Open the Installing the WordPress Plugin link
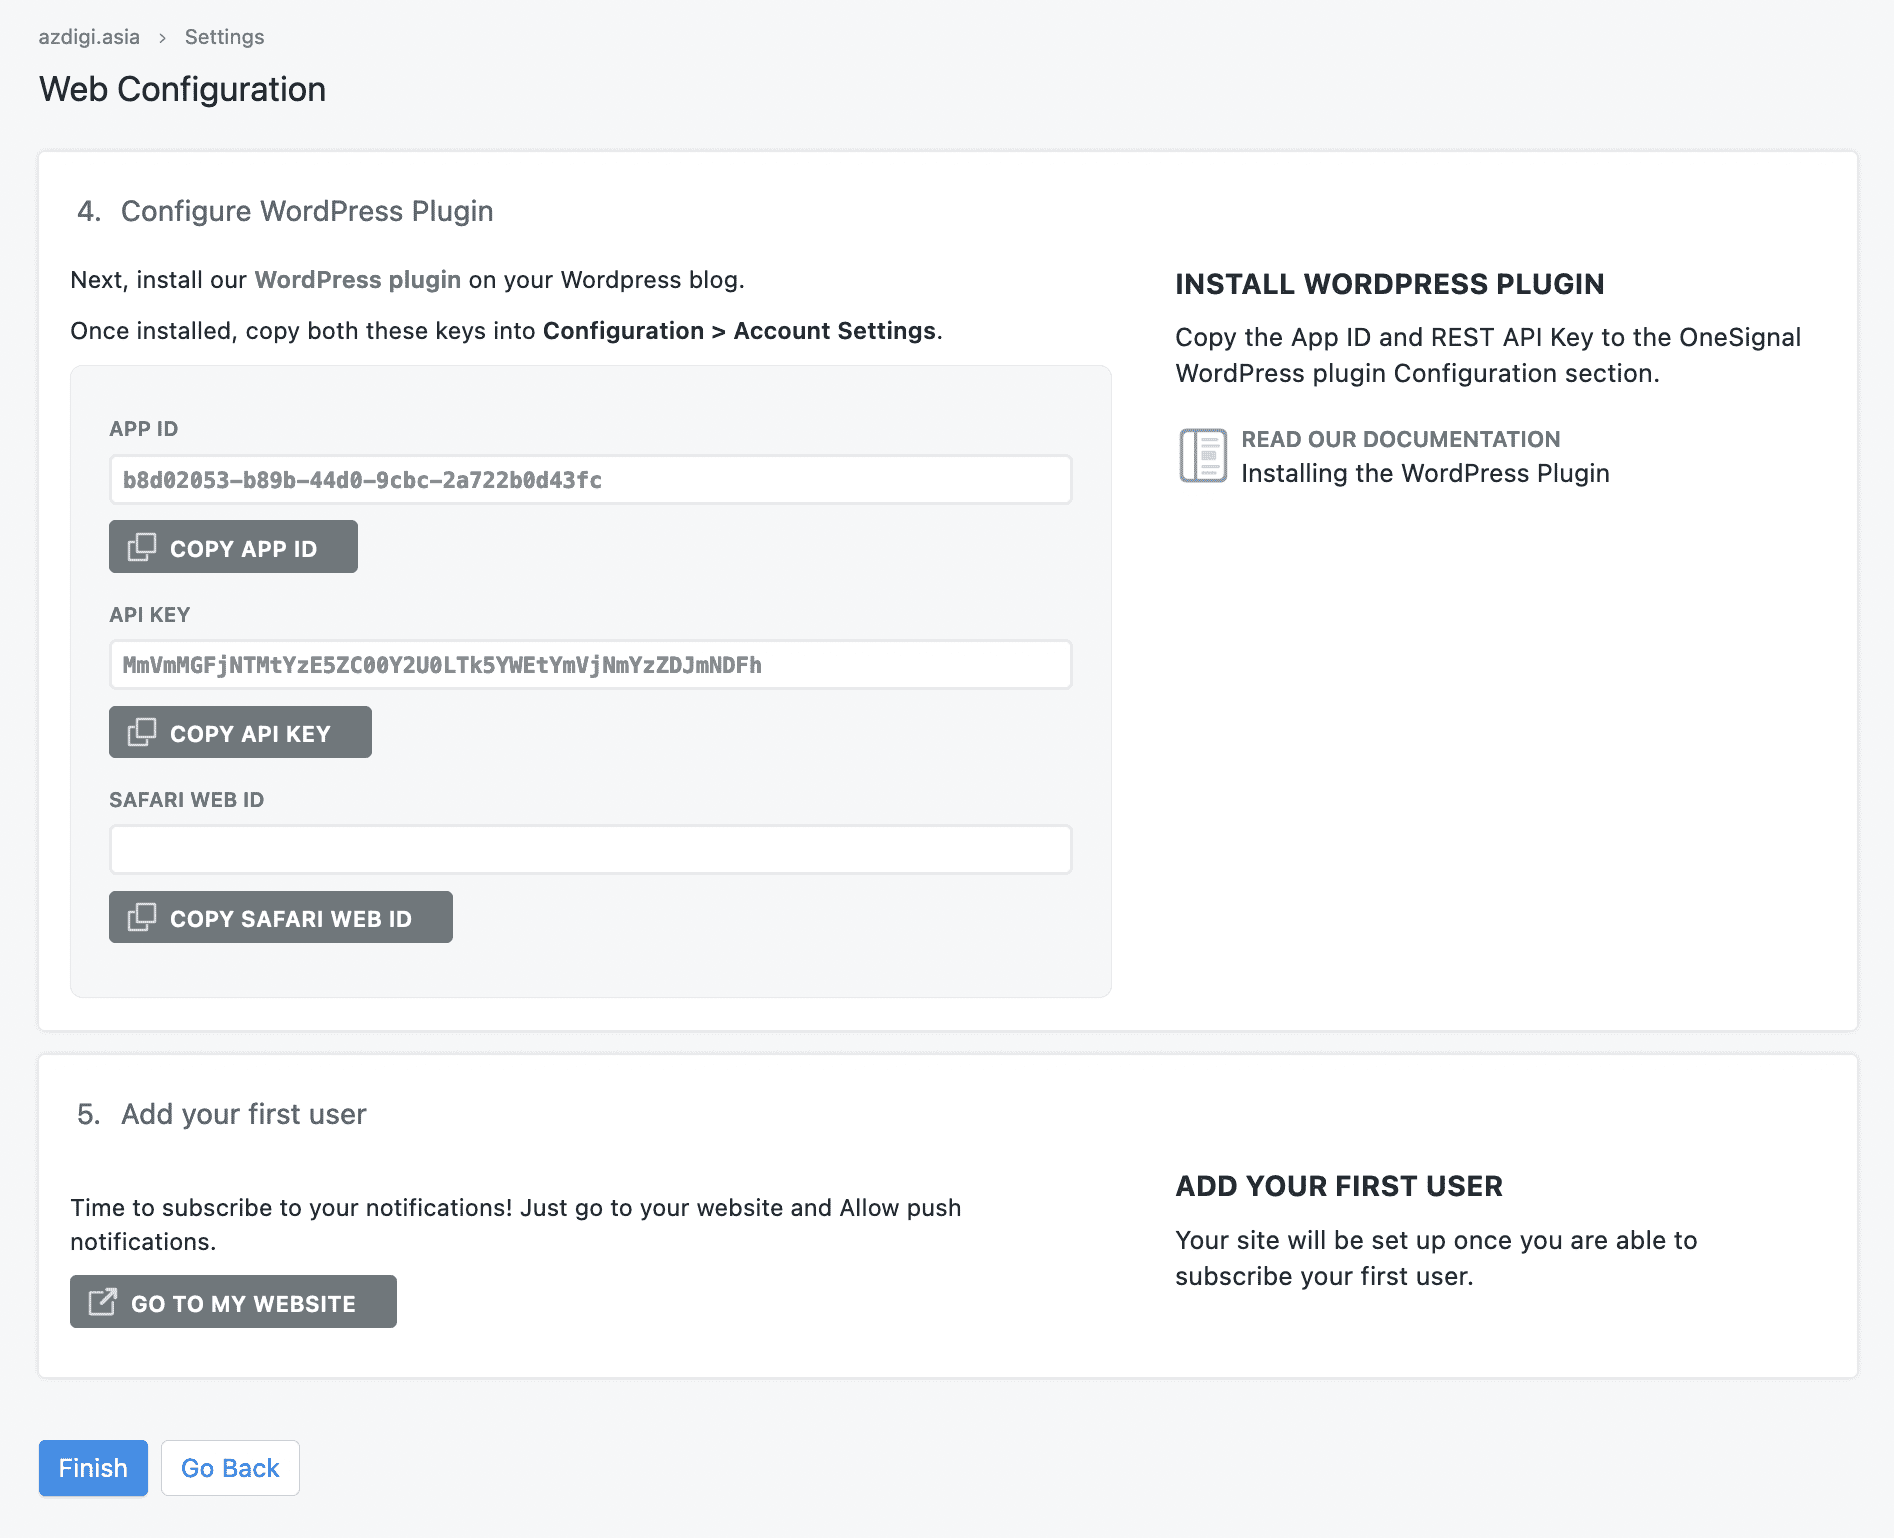Viewport: 1894px width, 1538px height. click(1424, 473)
